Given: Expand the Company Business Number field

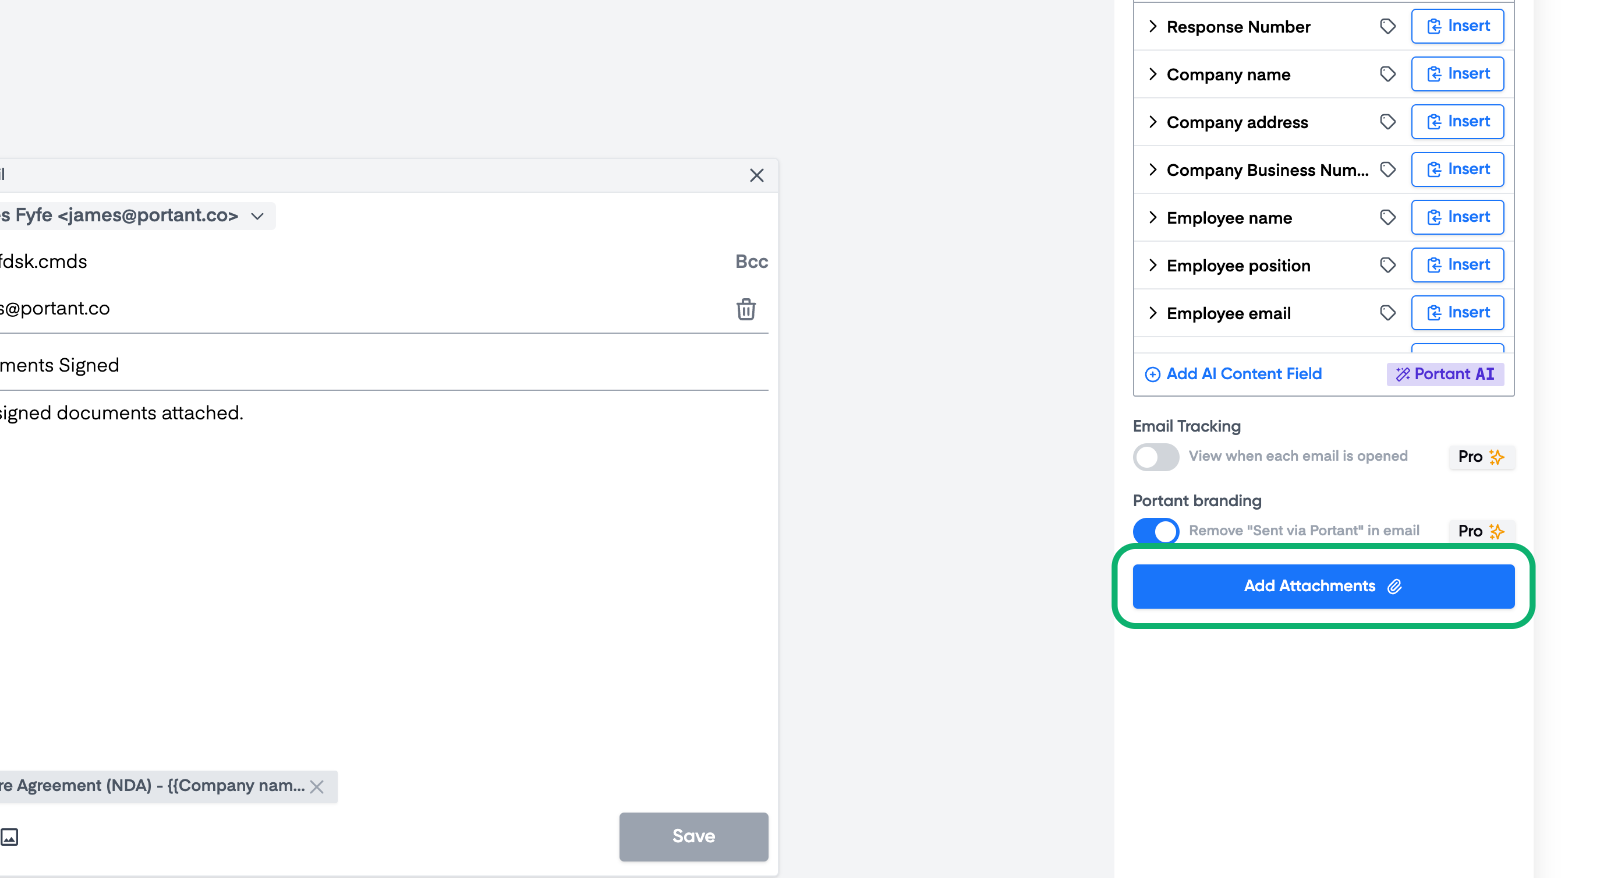Looking at the screenshot, I should (1153, 170).
